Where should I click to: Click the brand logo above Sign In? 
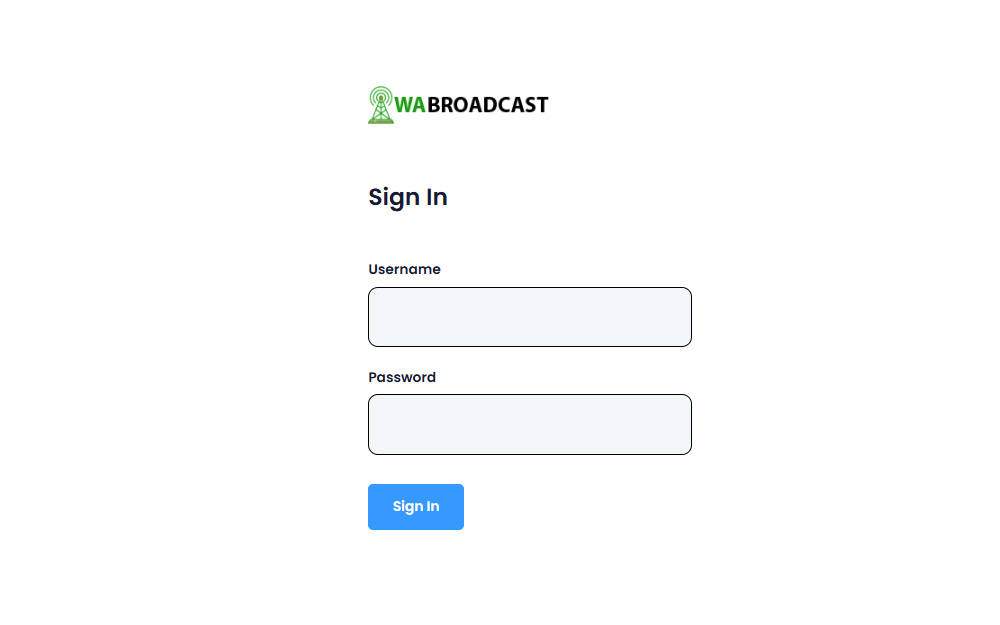[458, 105]
